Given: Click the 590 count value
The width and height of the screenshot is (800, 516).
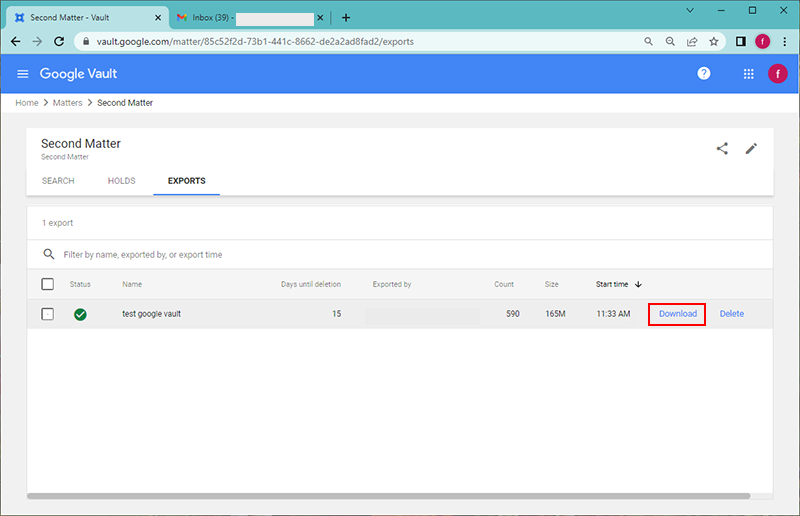Looking at the screenshot, I should (x=513, y=314).
